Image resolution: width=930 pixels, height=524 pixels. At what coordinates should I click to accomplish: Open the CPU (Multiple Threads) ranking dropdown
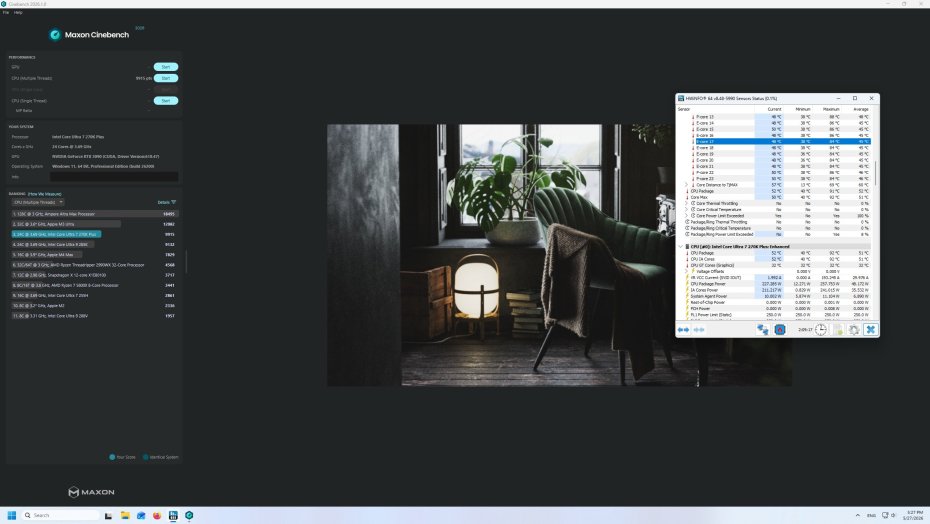[x=38, y=202]
